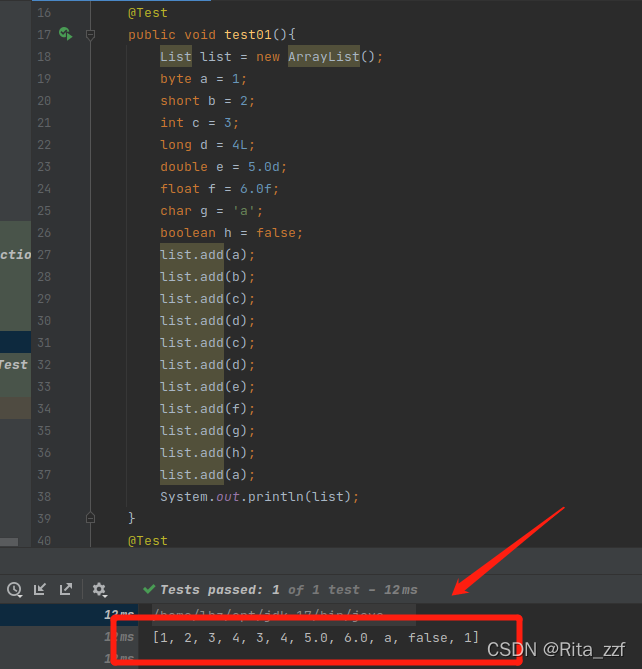Open test runner settings gear
The height and width of the screenshot is (669, 642).
[x=99, y=590]
